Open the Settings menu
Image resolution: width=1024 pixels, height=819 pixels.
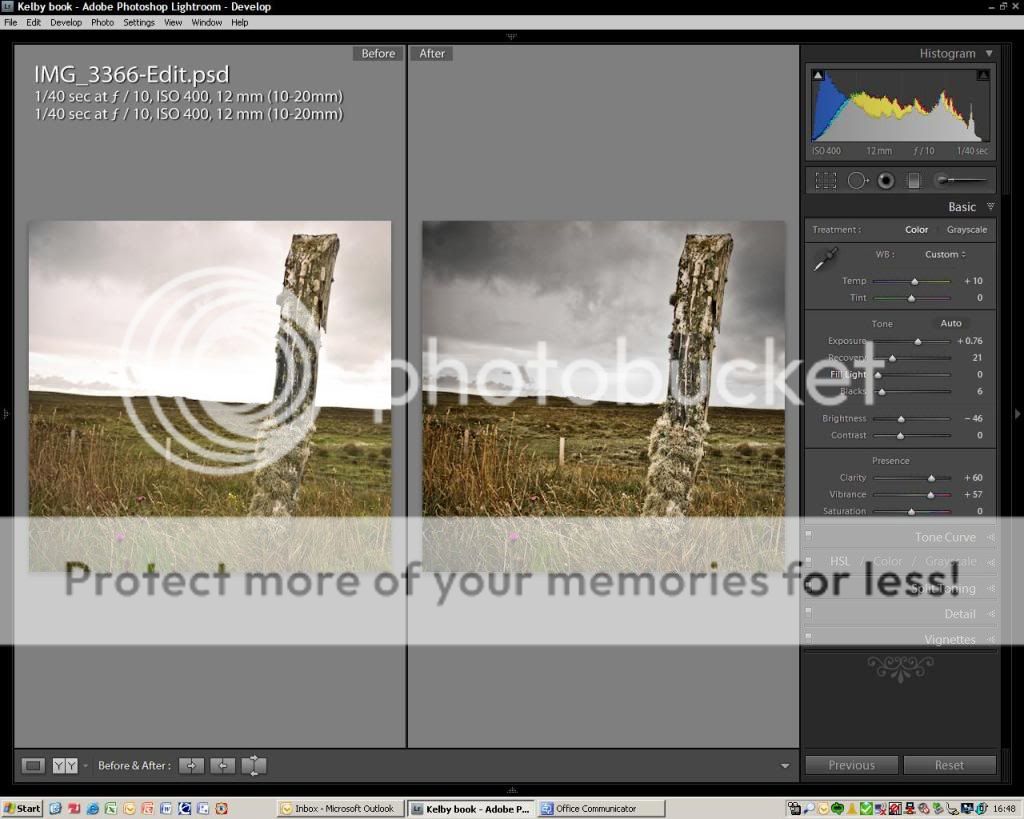139,22
